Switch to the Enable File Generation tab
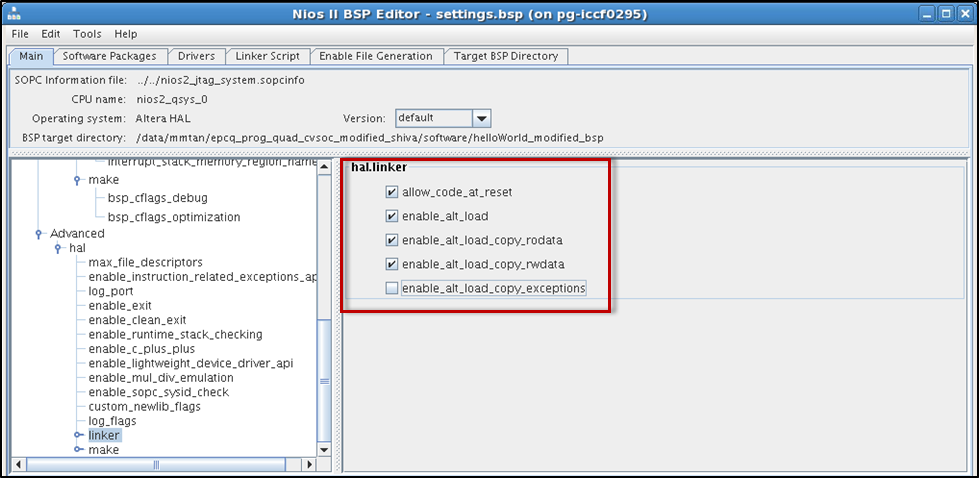The height and width of the screenshot is (478, 979). point(376,56)
